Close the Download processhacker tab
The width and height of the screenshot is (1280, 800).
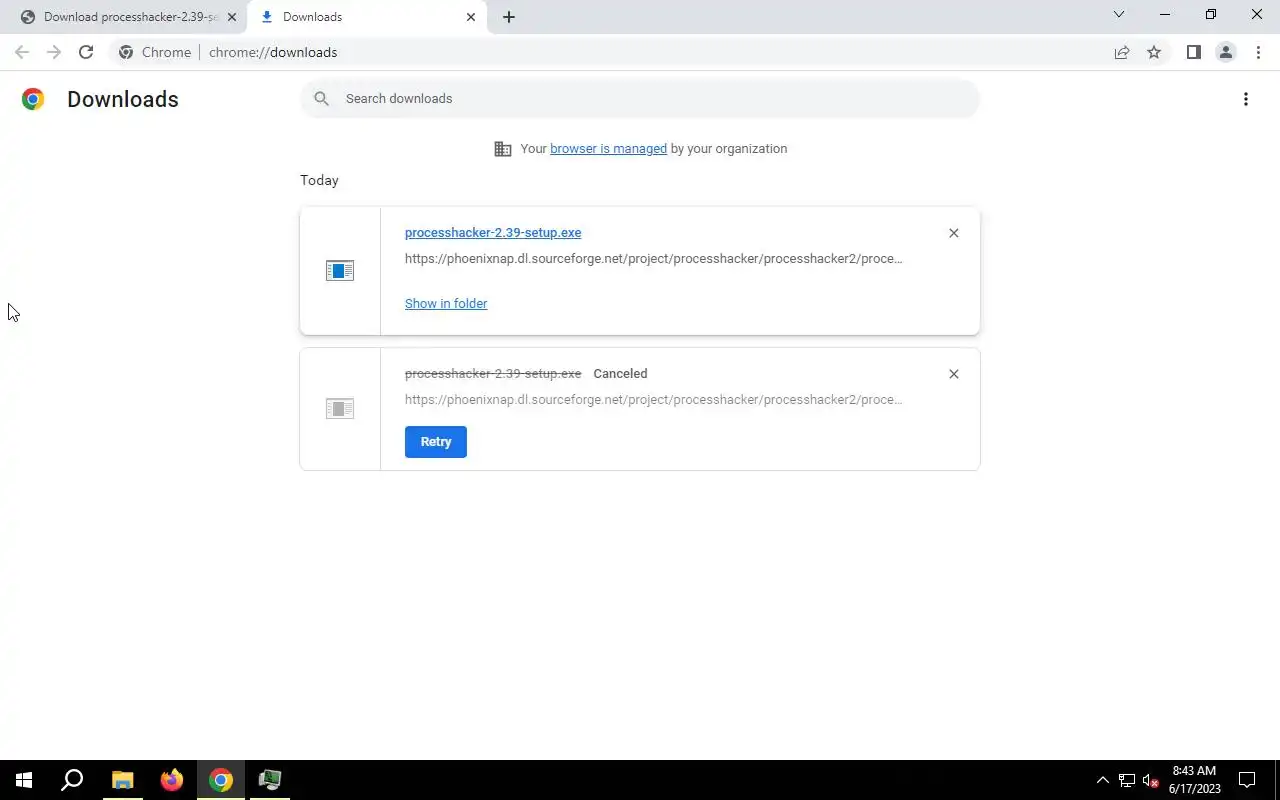coord(232,17)
